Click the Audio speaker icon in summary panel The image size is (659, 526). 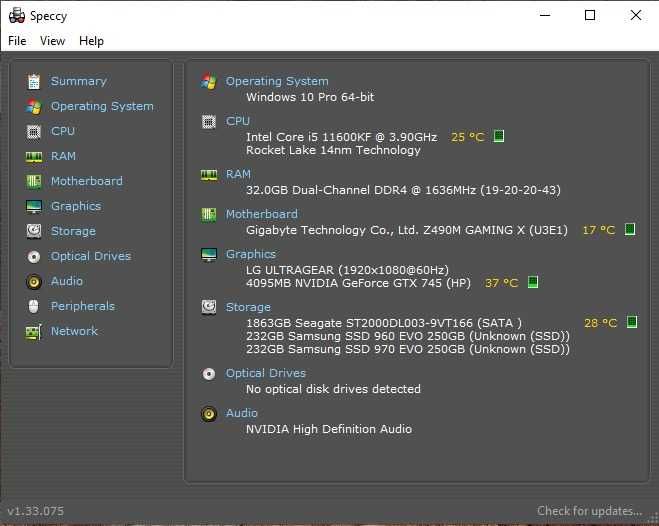click(209, 414)
